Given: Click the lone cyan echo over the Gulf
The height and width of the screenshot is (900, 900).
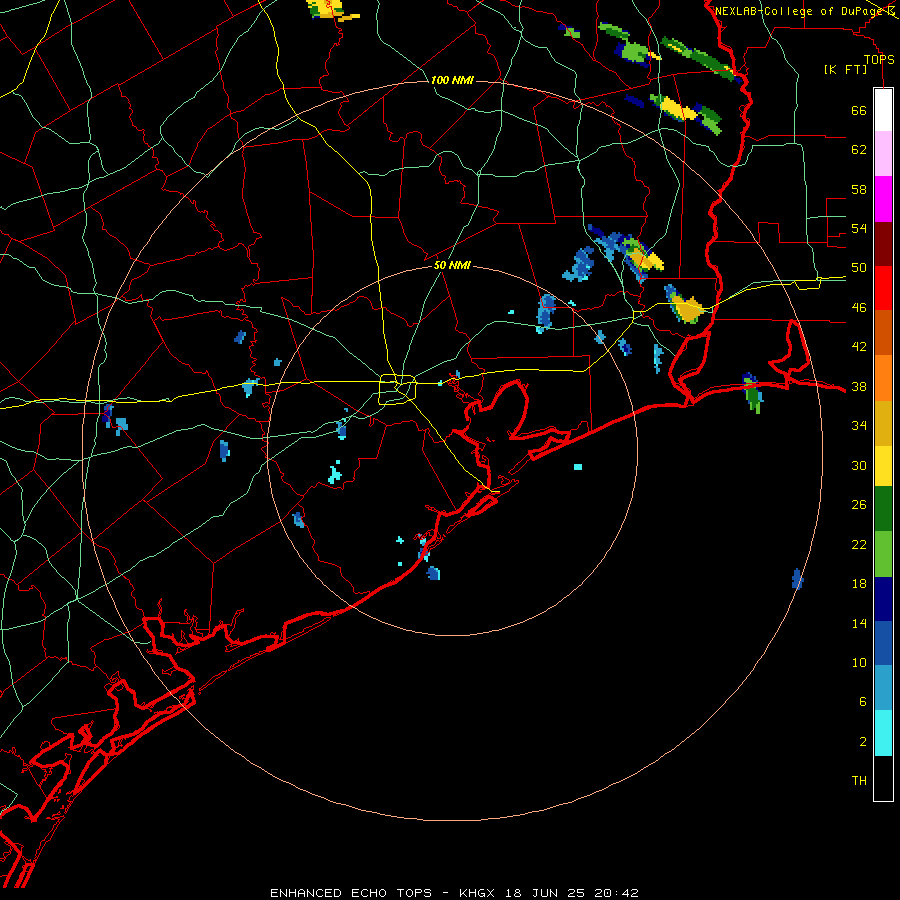Looking at the screenshot, I should (x=578, y=467).
